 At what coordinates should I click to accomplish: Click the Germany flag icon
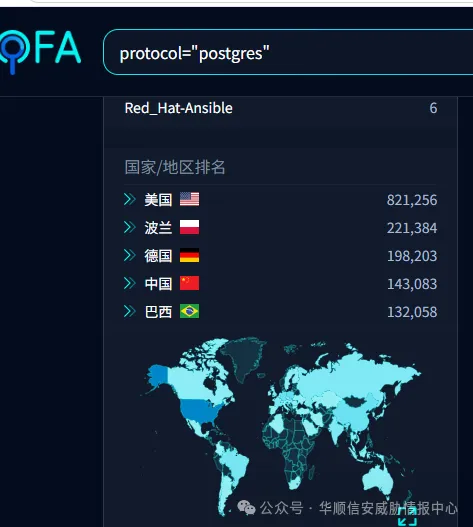coord(189,255)
